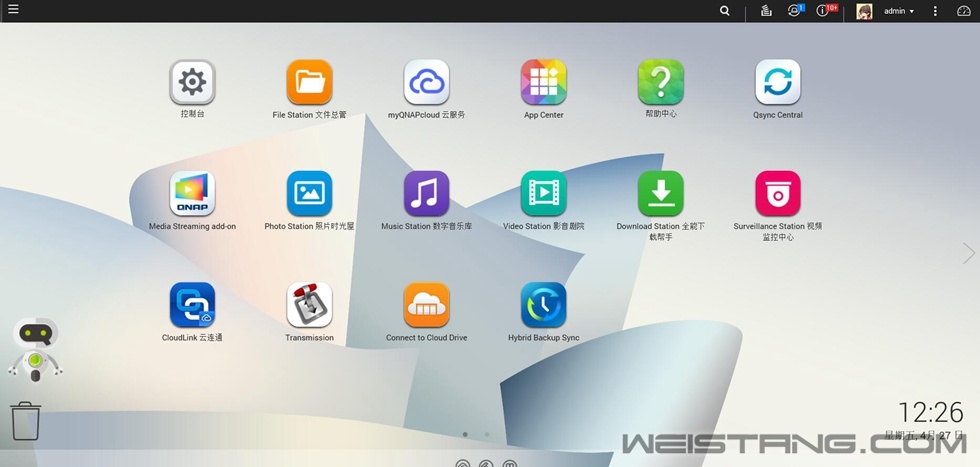Open myQNAPcloud 云服务 app
Screen dimensions: 980x467
coord(426,82)
